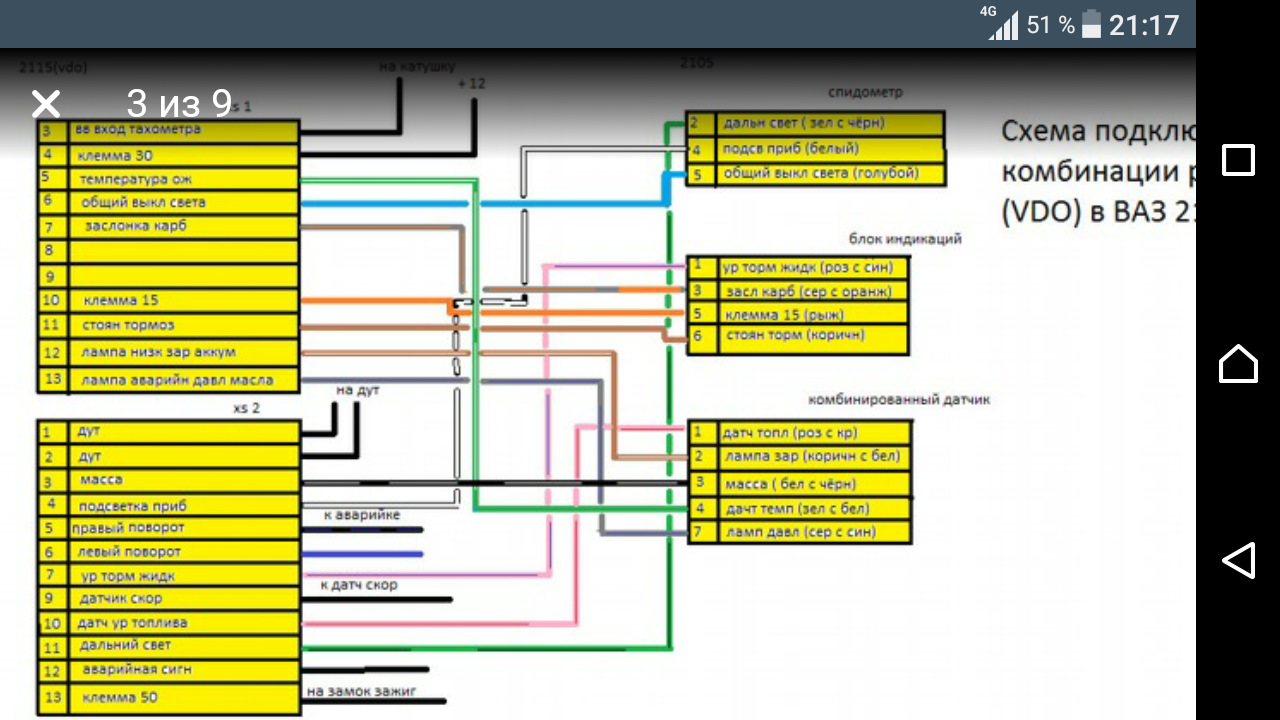This screenshot has height=720, width=1280.
Task: Tap 'лампа низк зар аккум' row
Action: (x=168, y=352)
